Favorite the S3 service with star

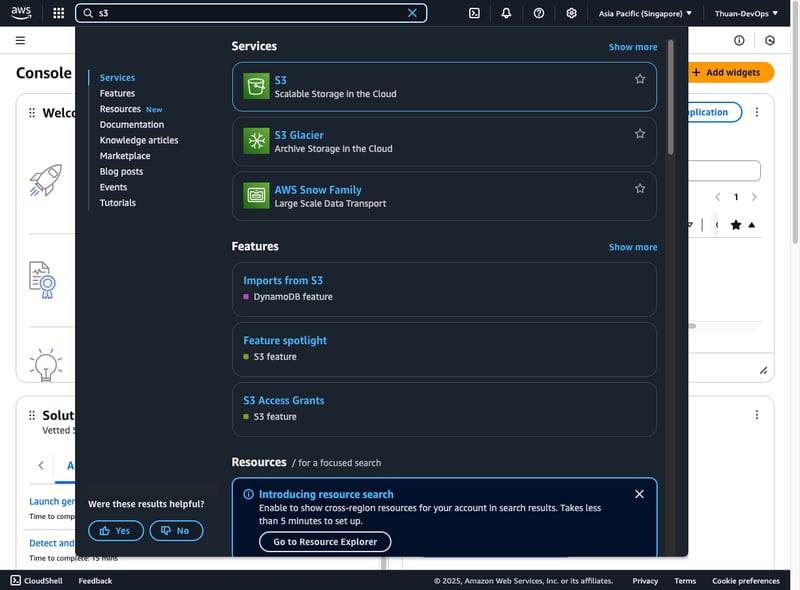(640, 79)
